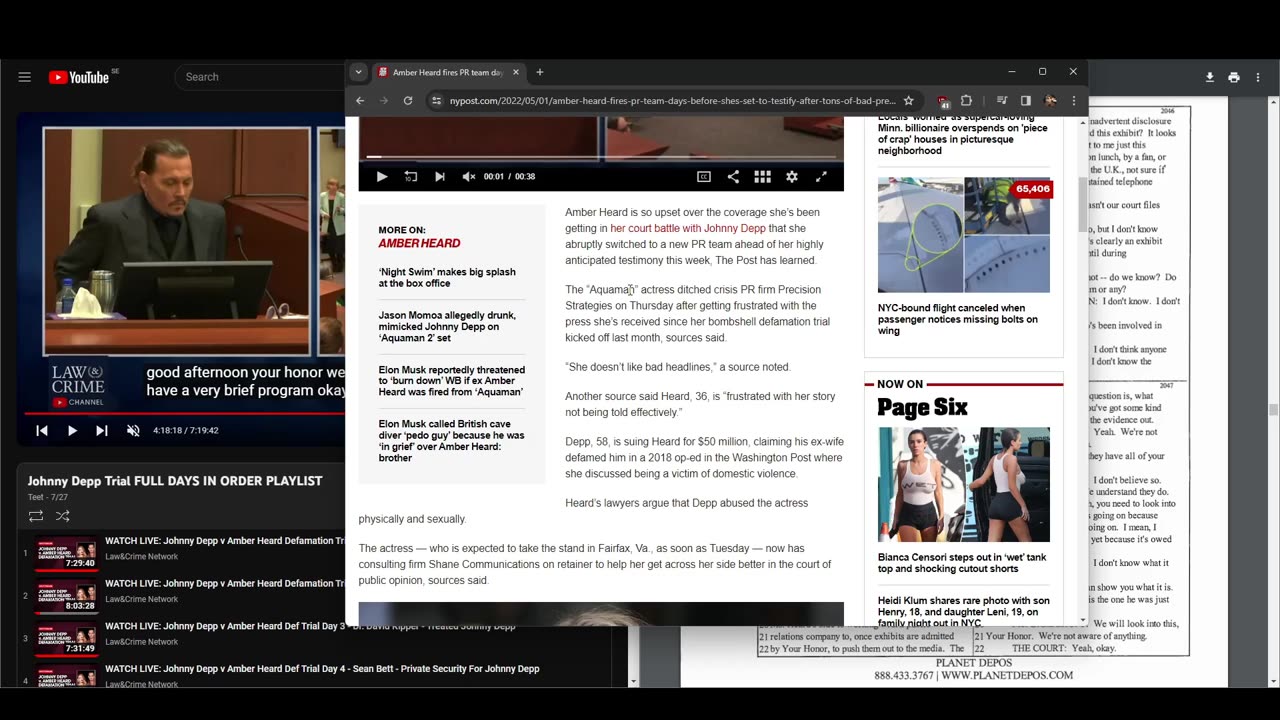The image size is (1280, 720).
Task: Toggle loop playlist in YouTube
Action: tap(36, 516)
